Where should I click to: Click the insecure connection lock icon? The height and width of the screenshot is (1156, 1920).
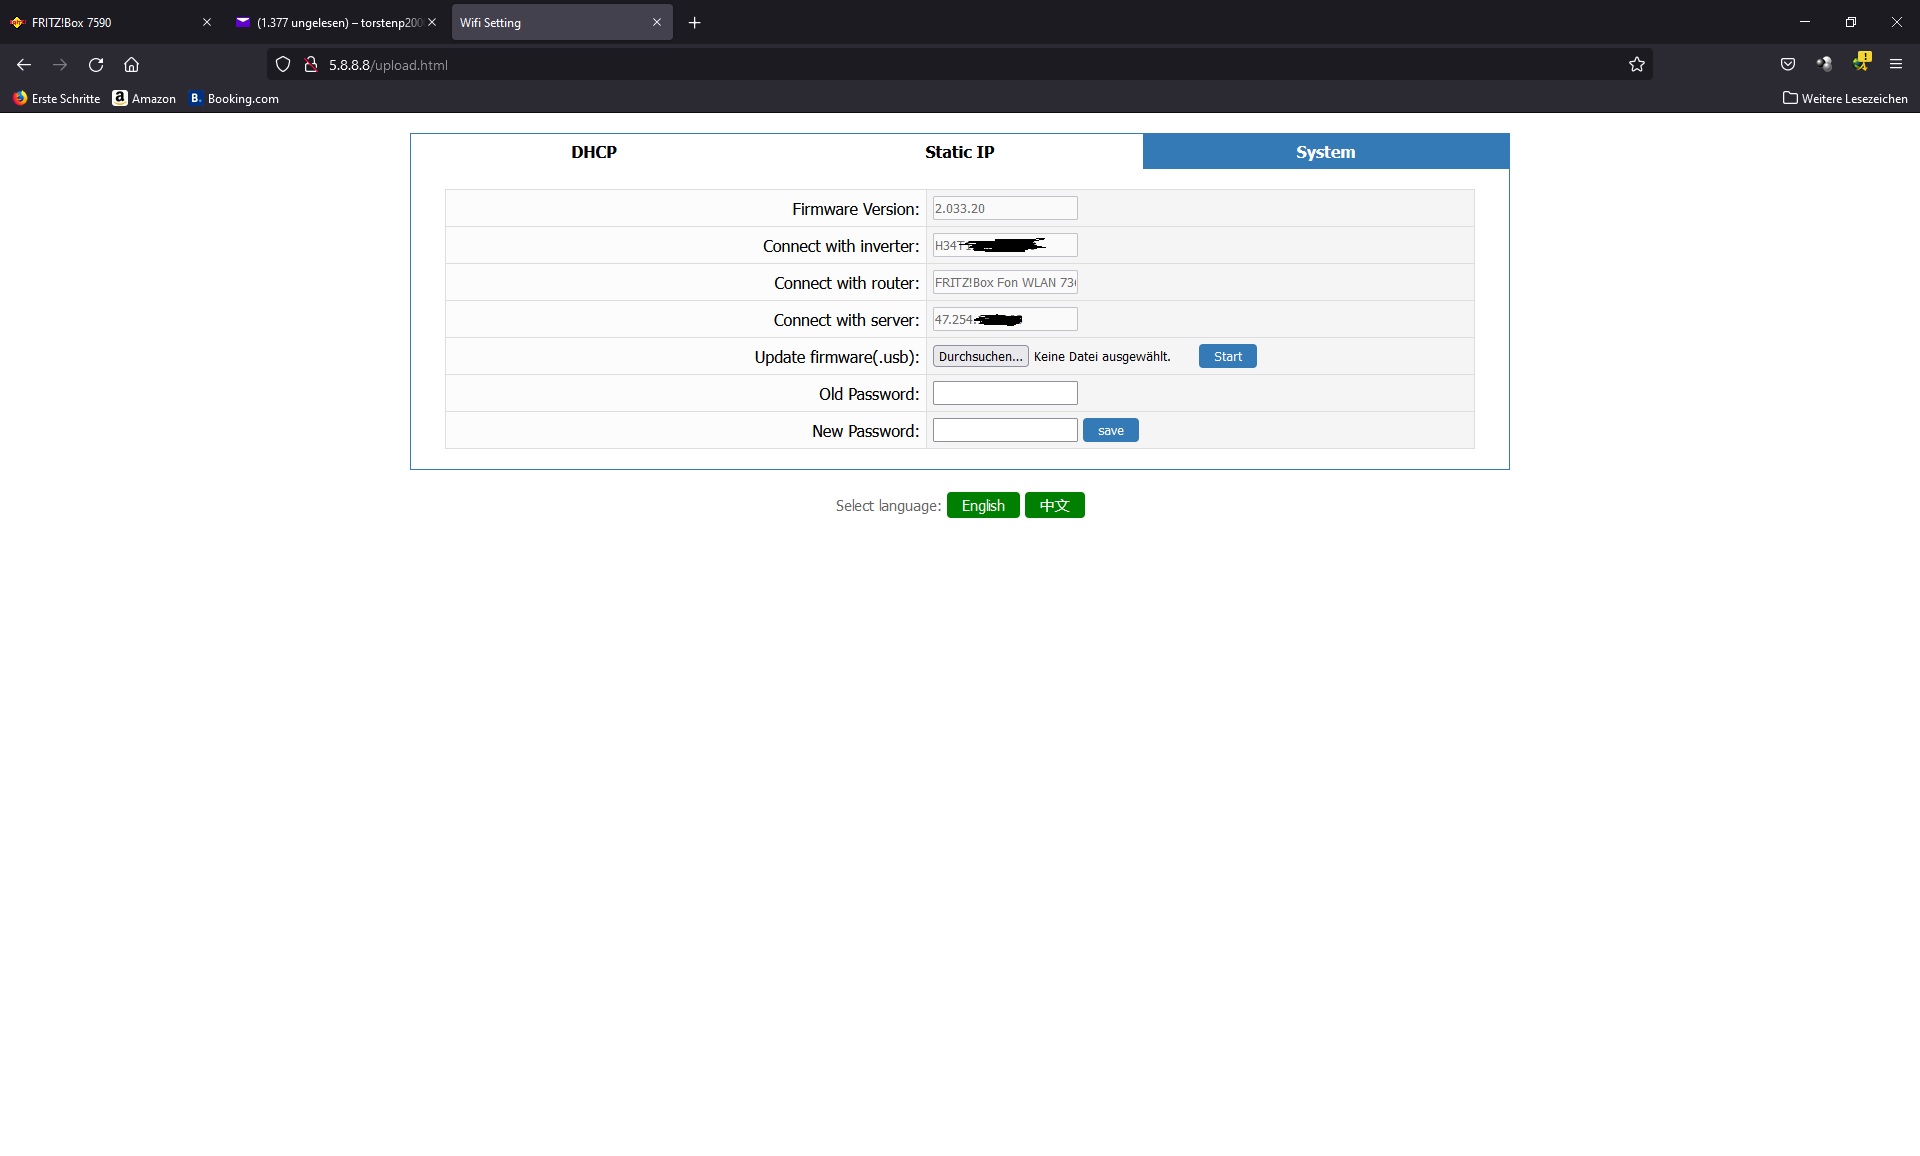click(311, 64)
